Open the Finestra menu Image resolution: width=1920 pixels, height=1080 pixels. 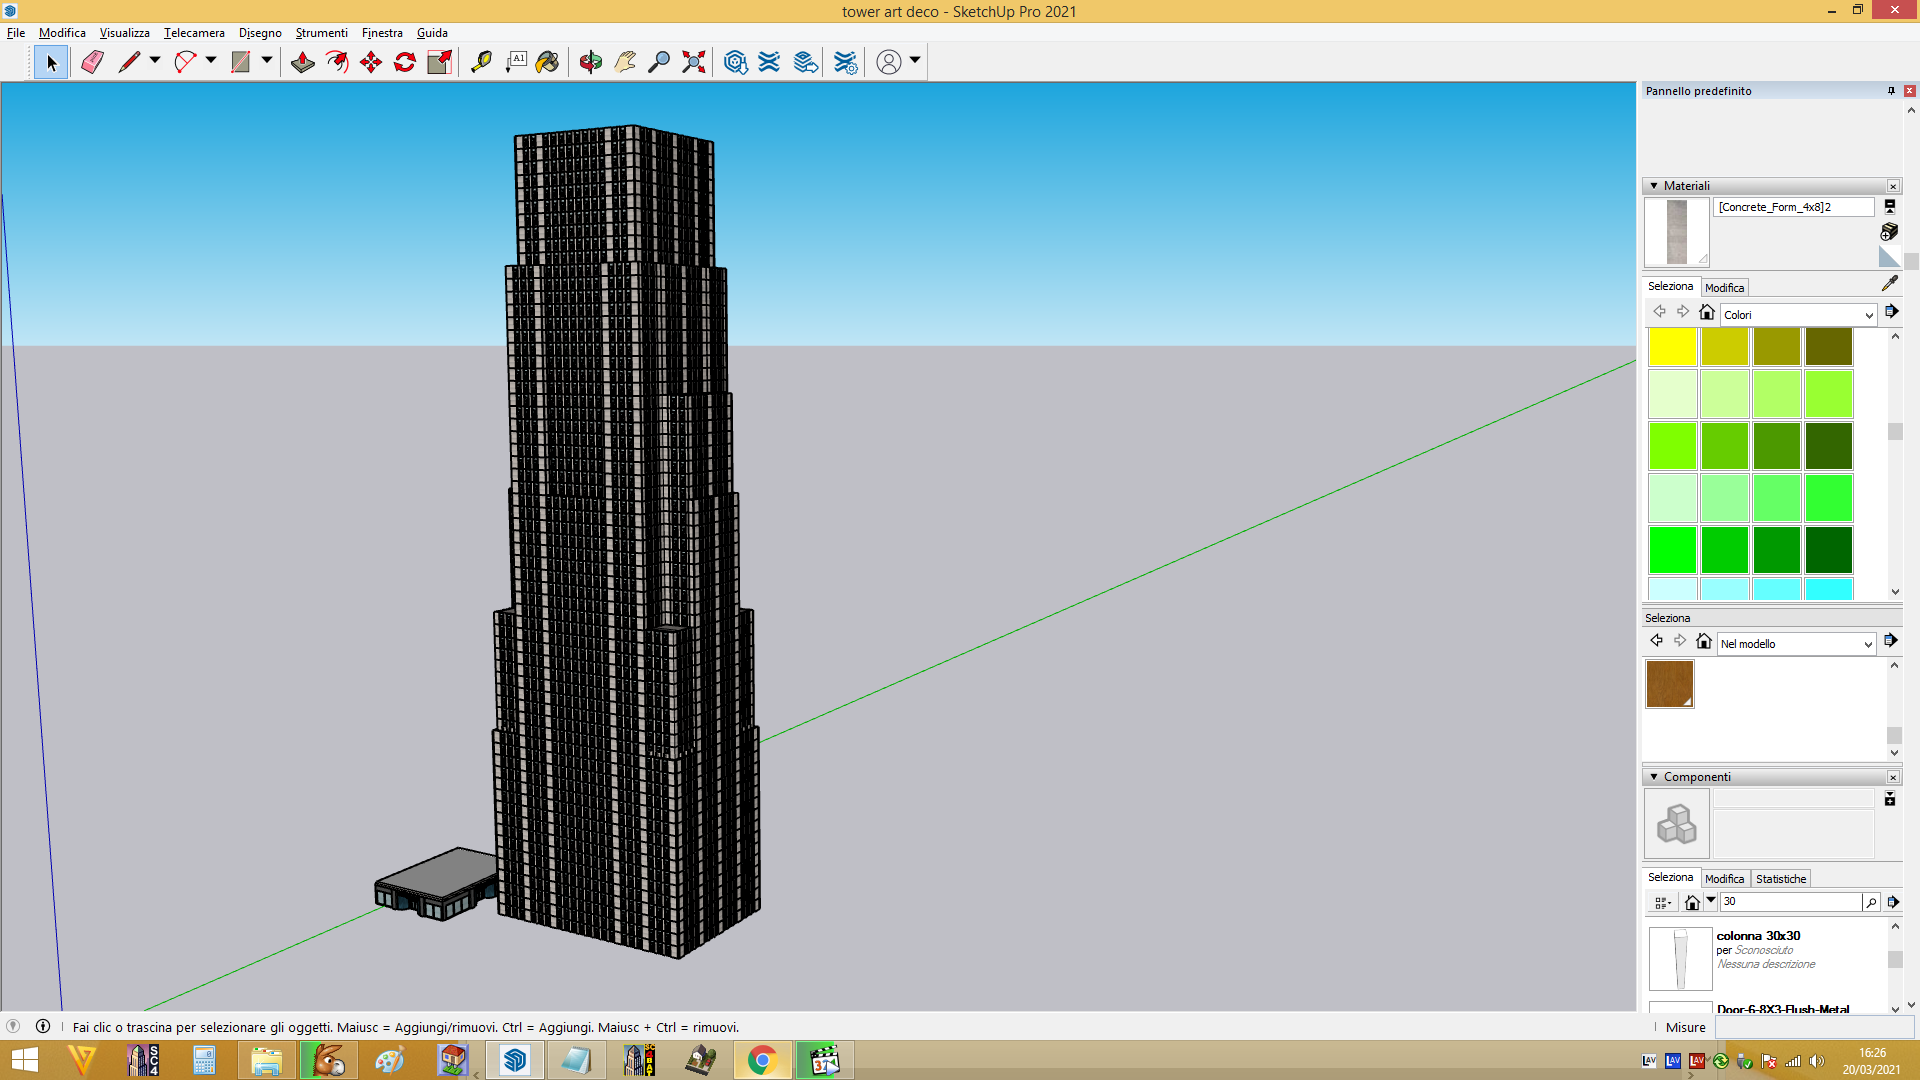click(x=382, y=33)
